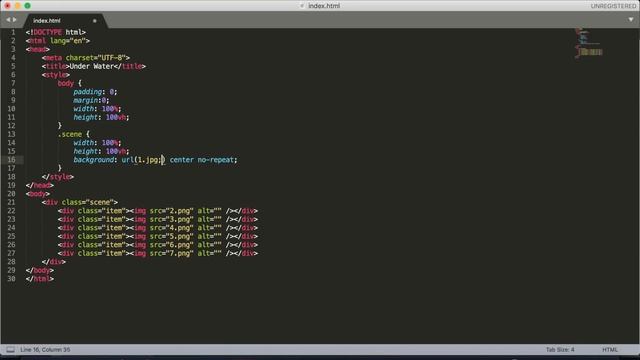Viewport: 640px width, 360px height.
Task: Select the index.html tab
Action: pyautogui.click(x=47, y=20)
